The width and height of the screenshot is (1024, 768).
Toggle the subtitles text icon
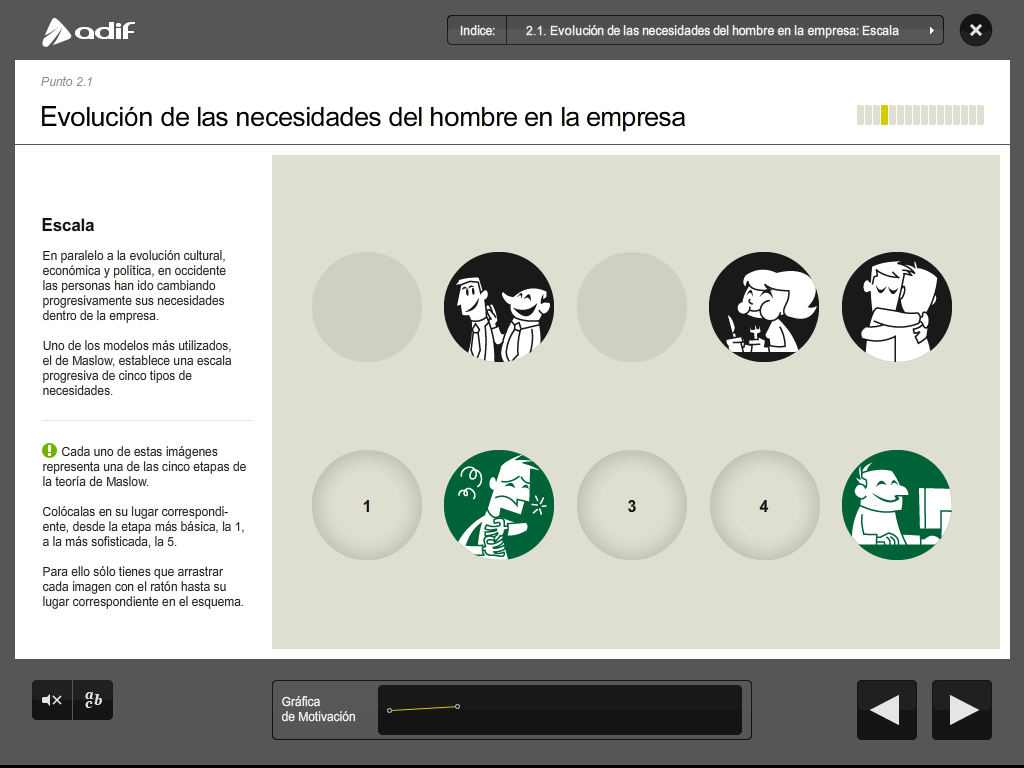click(x=93, y=700)
